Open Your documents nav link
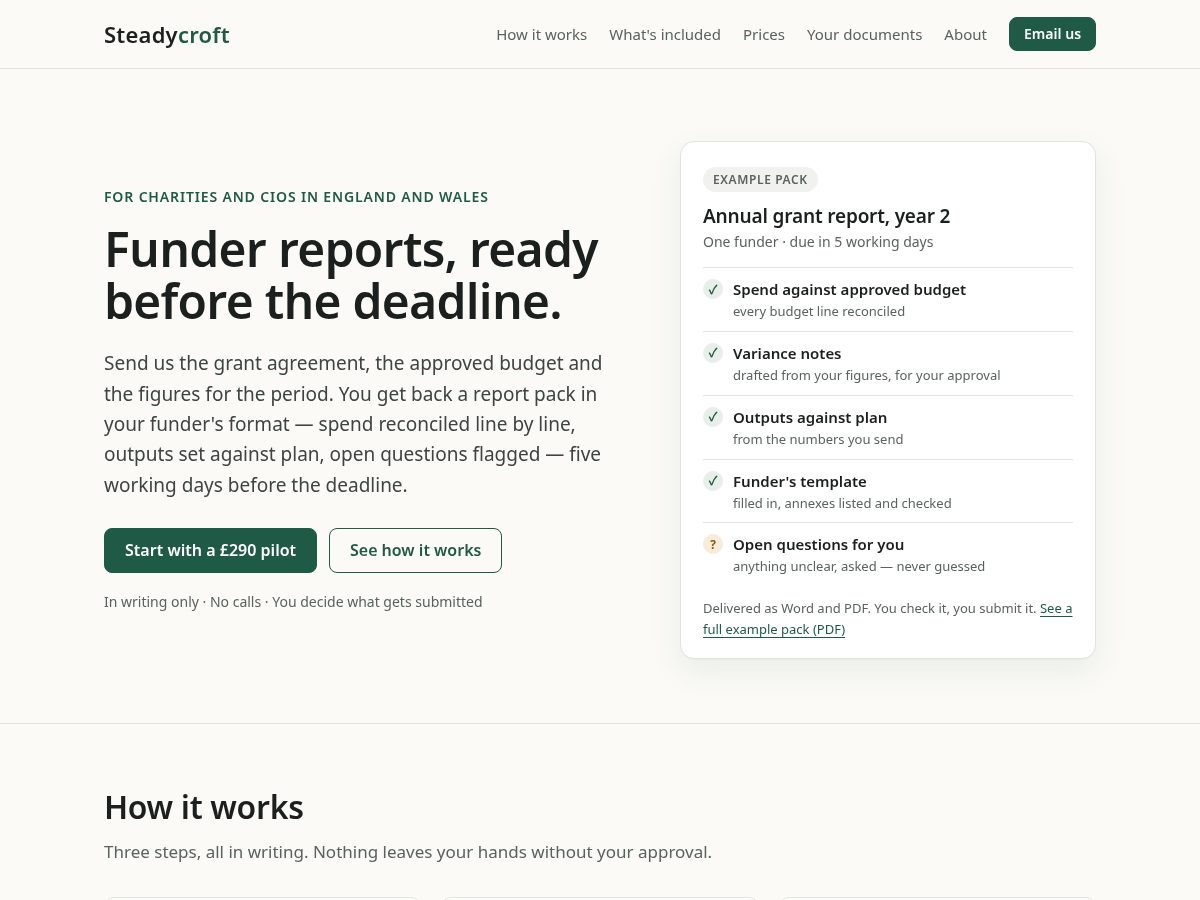1200x900 pixels. [864, 35]
